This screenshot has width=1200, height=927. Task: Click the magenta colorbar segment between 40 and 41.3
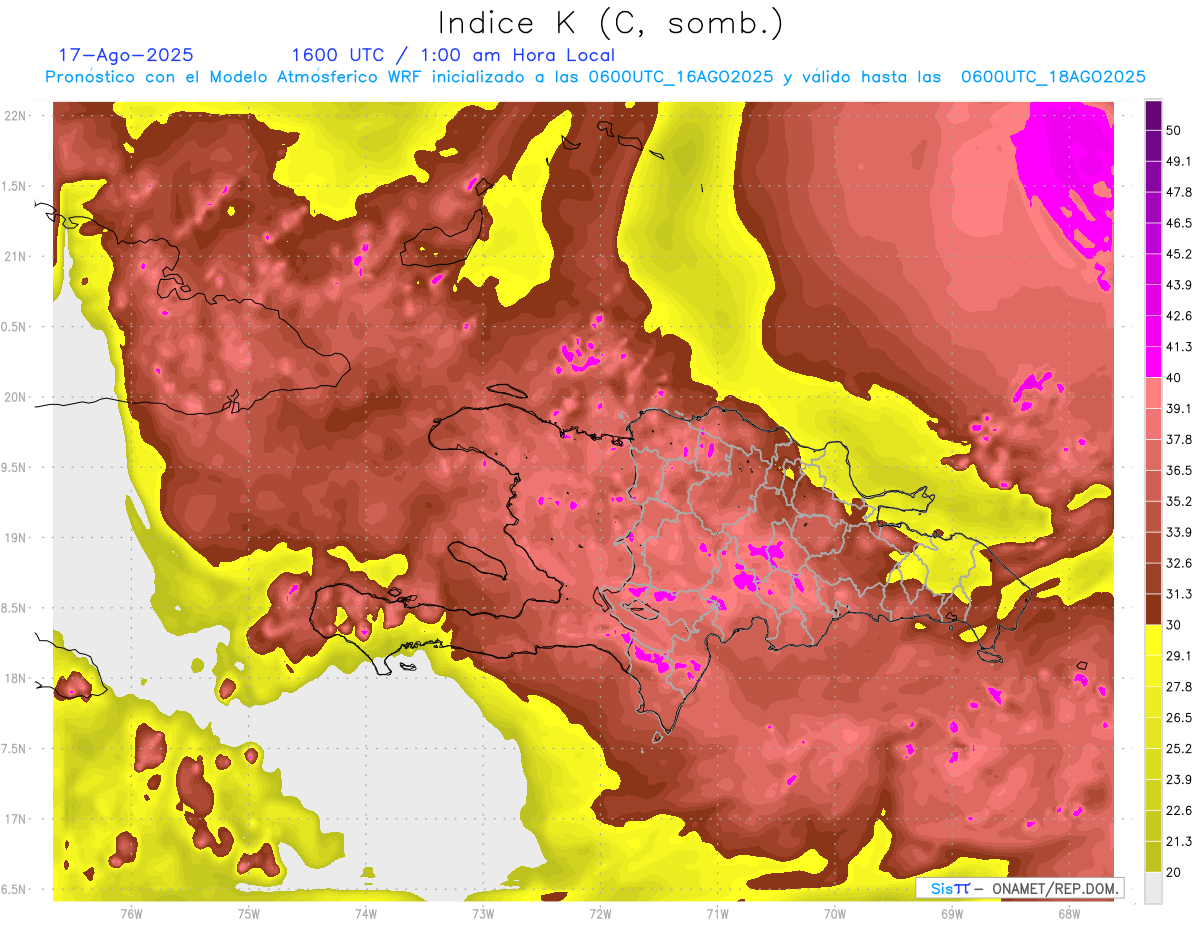(1153, 362)
